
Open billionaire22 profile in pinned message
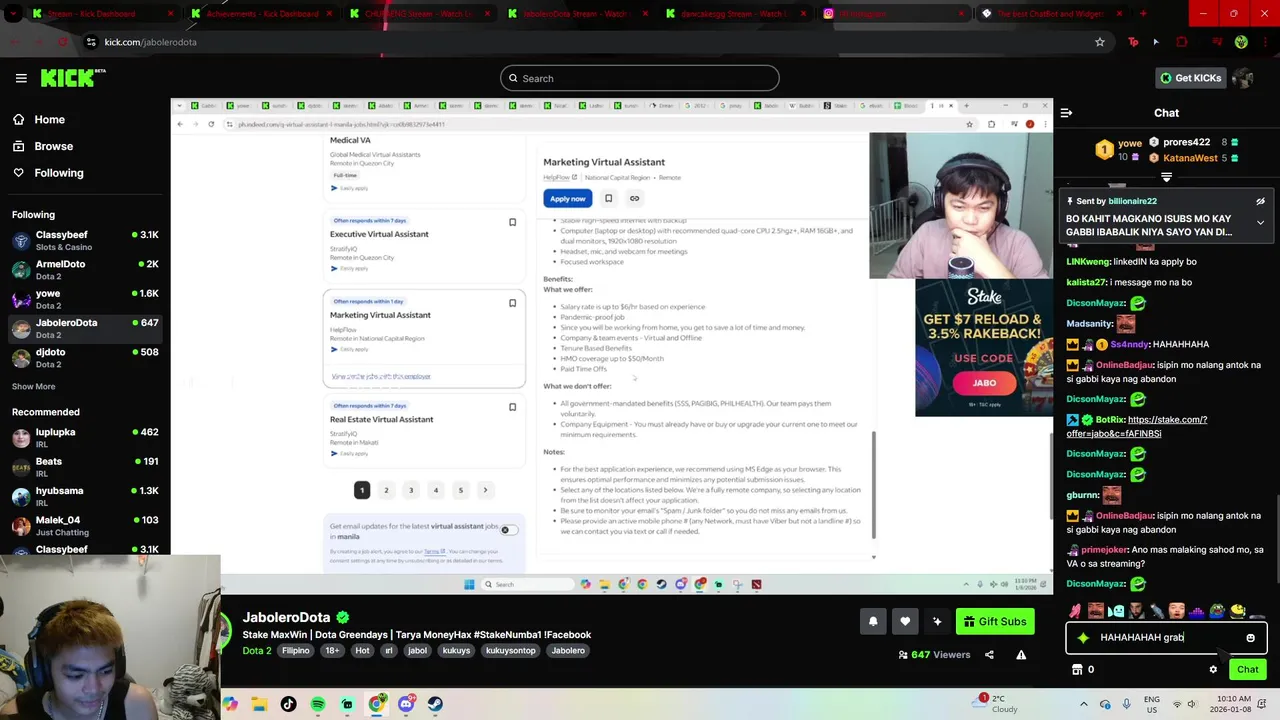1132,201
